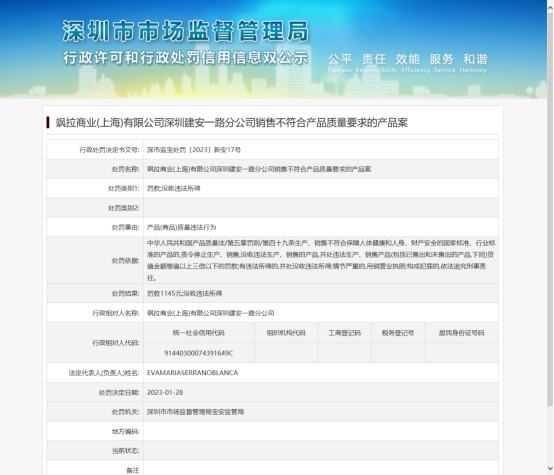Click the 处罚决定日期 row label

pos(119,392)
